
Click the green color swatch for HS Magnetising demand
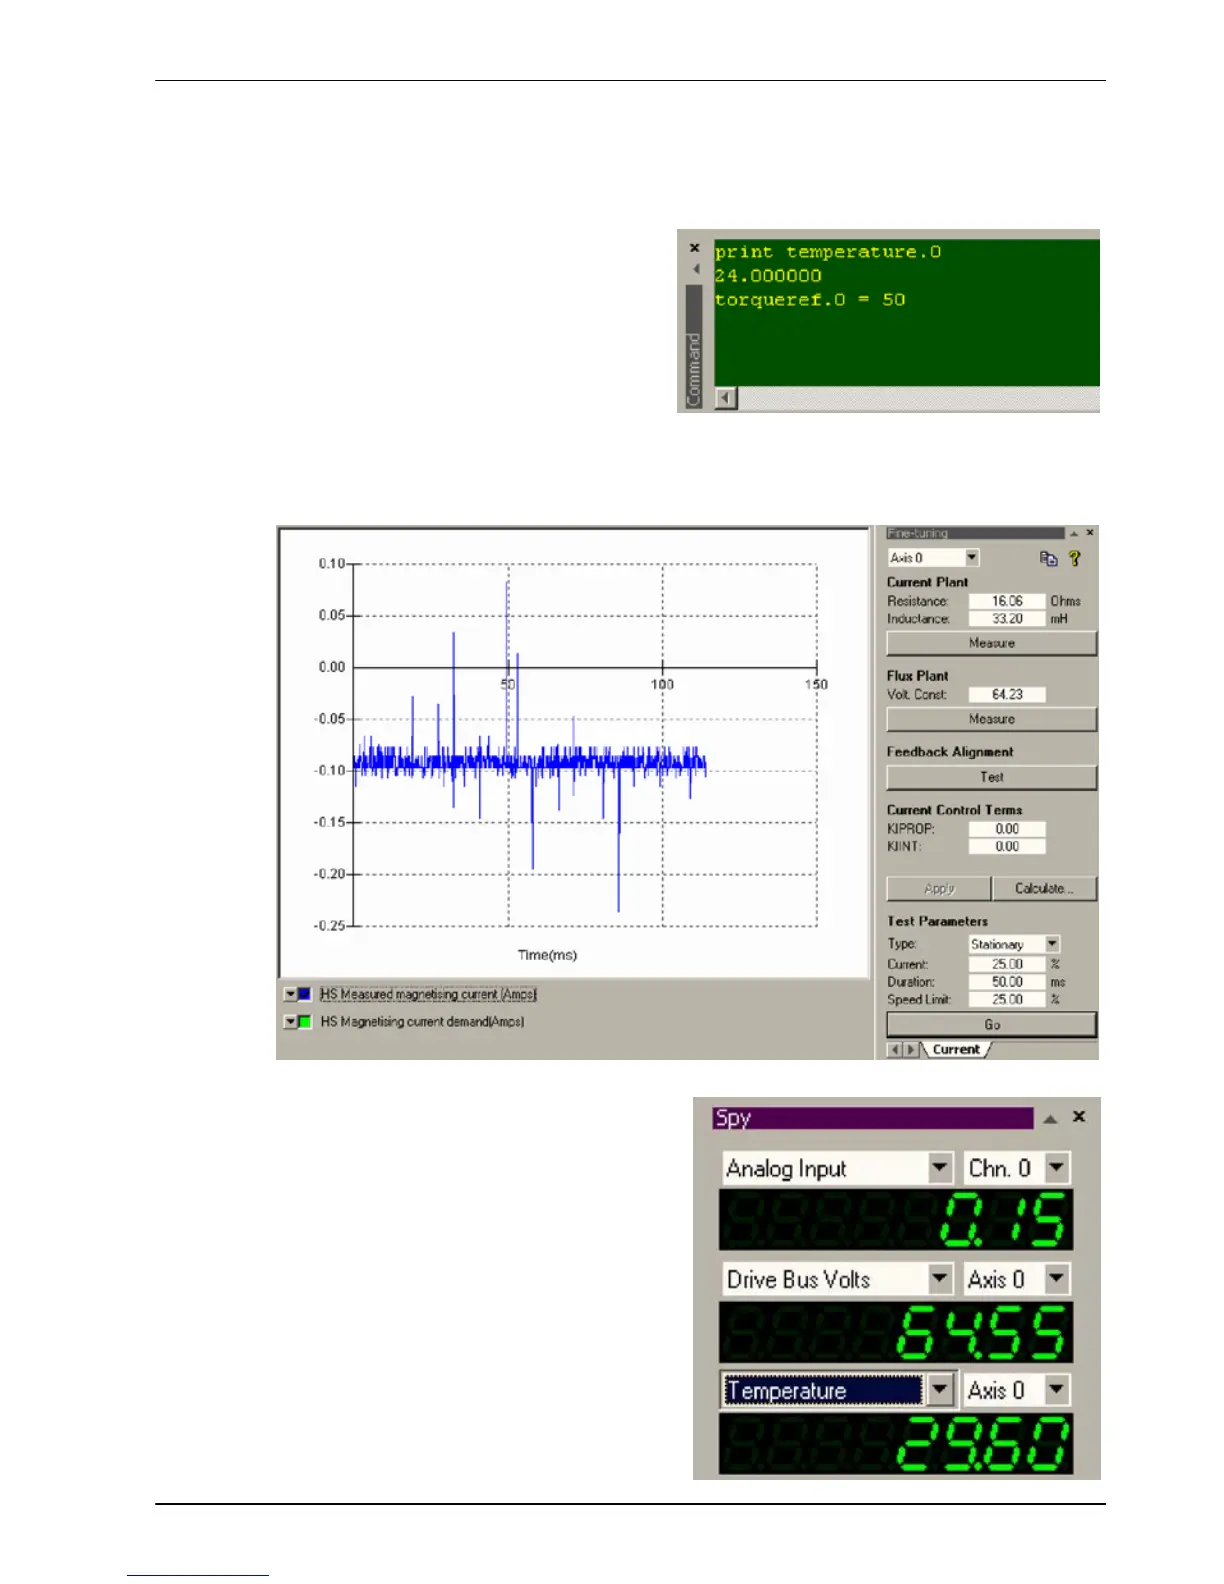305,1022
